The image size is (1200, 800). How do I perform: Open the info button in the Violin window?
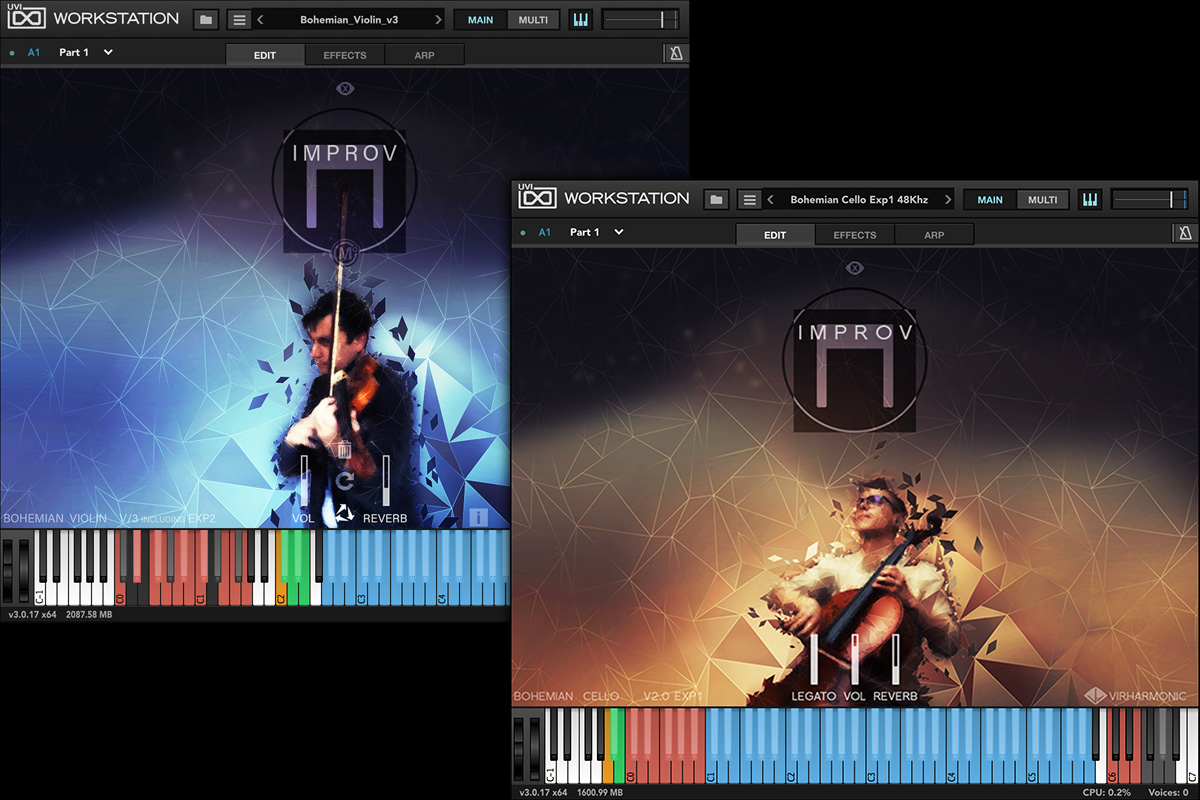coord(478,517)
